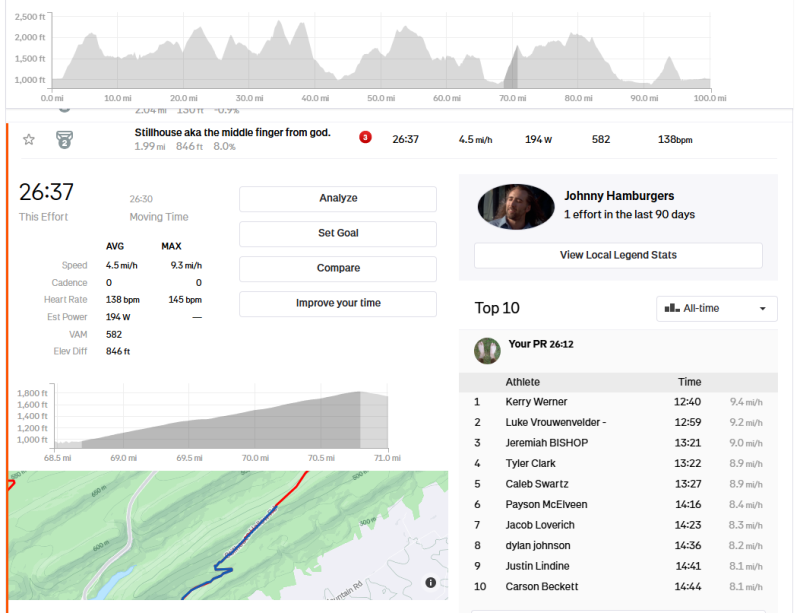The width and height of the screenshot is (800, 613).
Task: Click the Analyze button
Action: click(x=338, y=199)
